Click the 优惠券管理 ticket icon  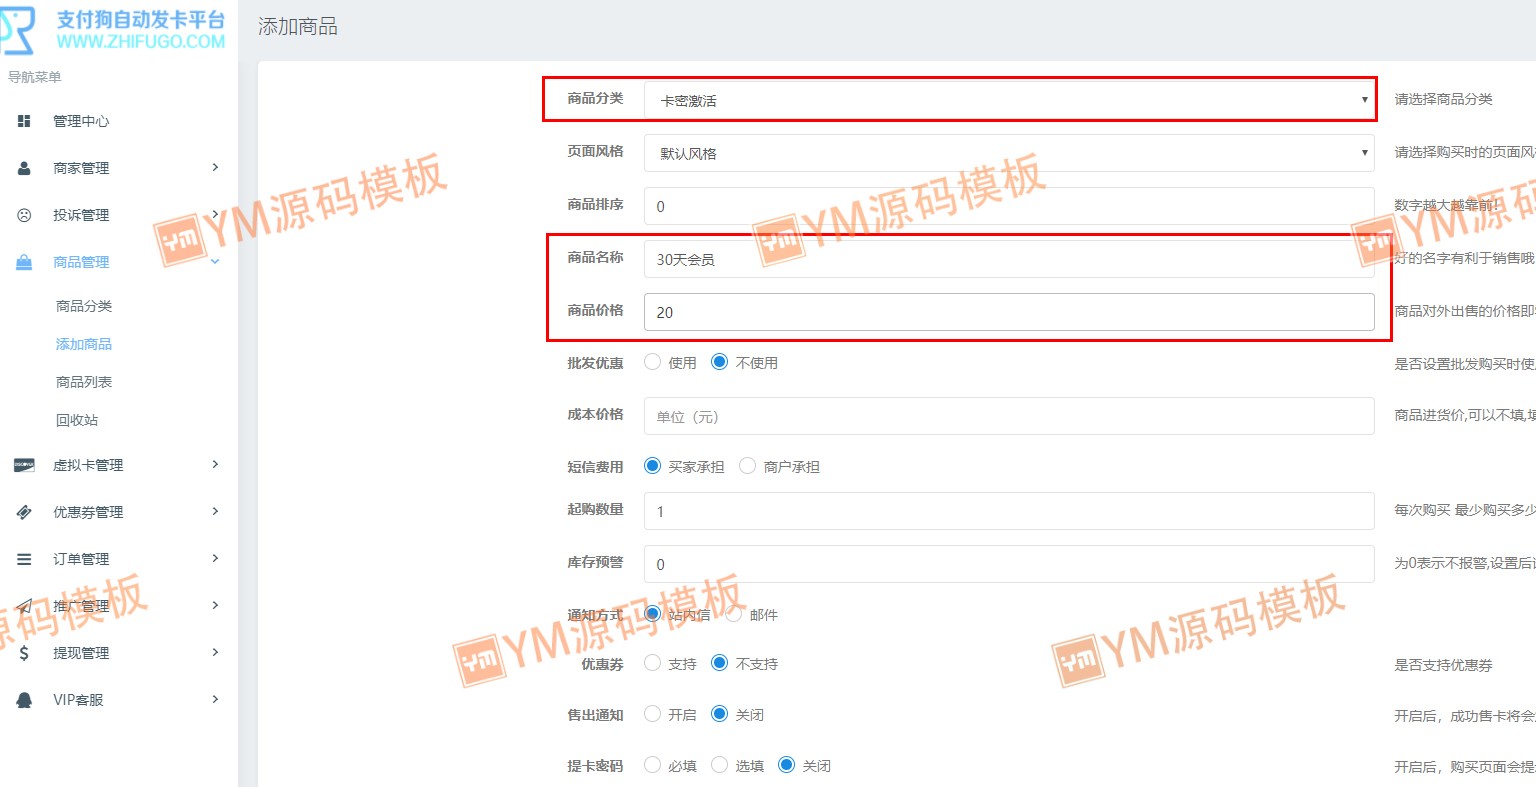coord(24,512)
